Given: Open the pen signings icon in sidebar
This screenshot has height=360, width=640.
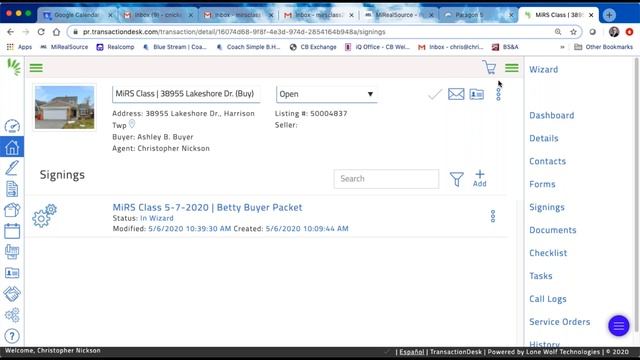Looking at the screenshot, I should [12, 168].
